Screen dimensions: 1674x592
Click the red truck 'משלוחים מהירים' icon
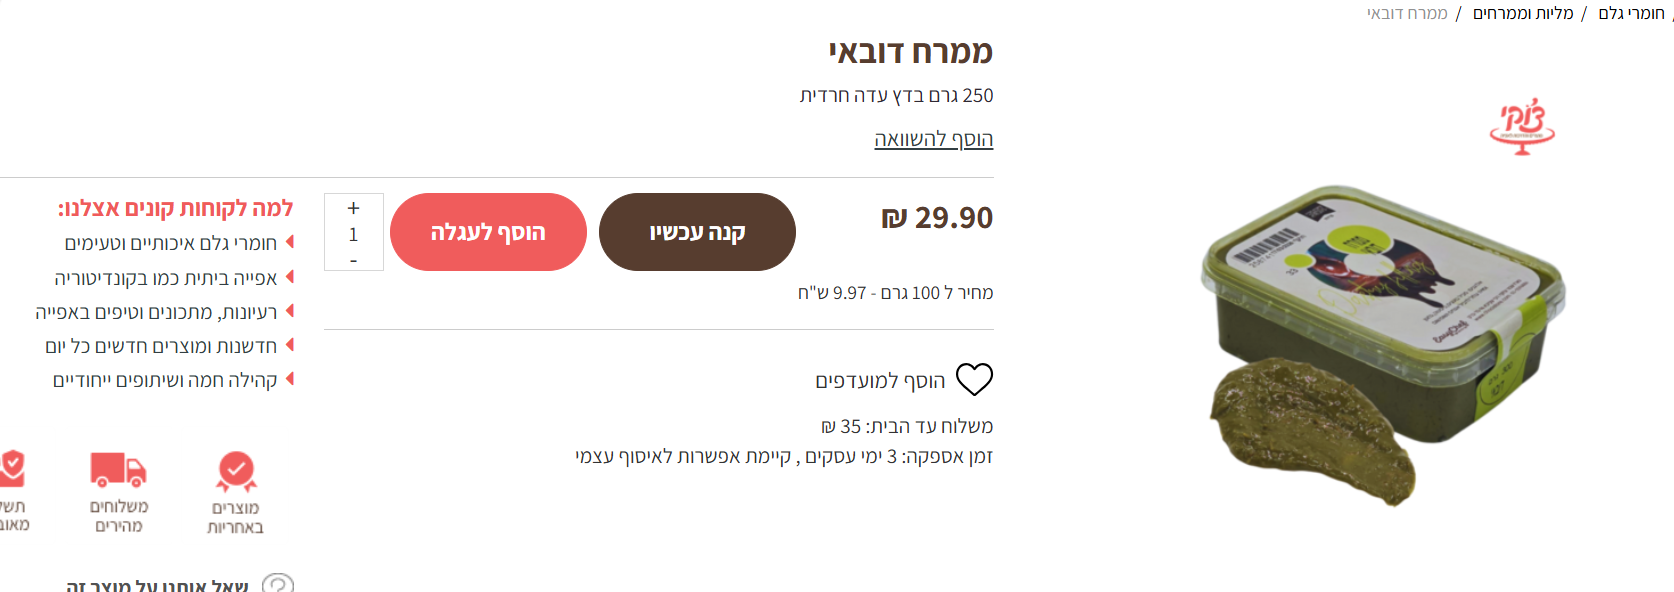(x=118, y=469)
